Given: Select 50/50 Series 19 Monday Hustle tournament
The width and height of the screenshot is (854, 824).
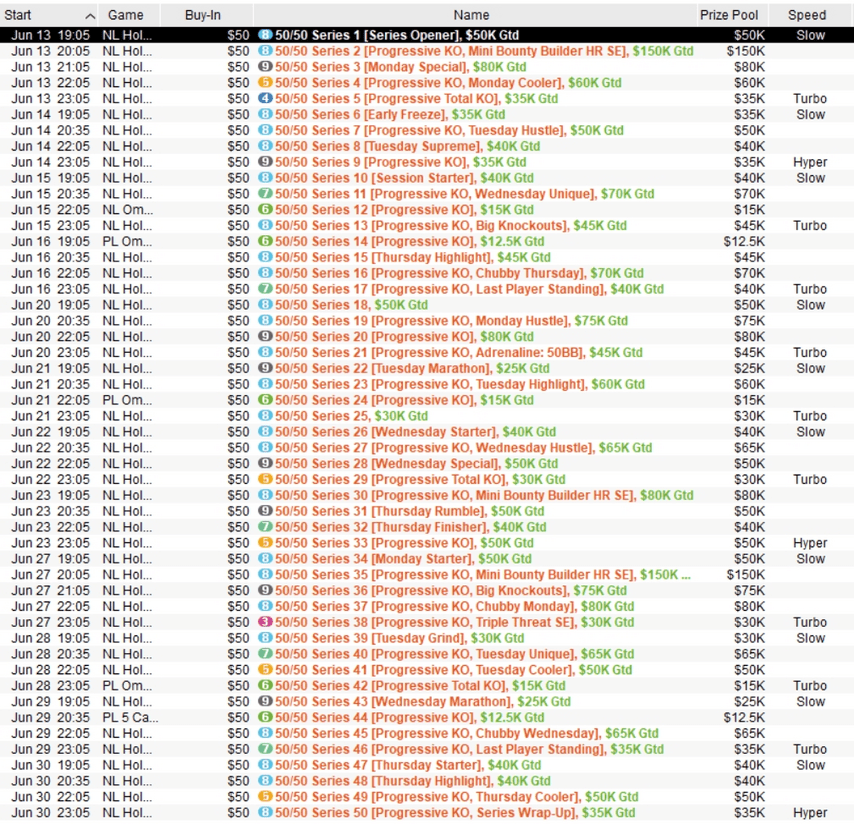Looking at the screenshot, I should (x=427, y=320).
